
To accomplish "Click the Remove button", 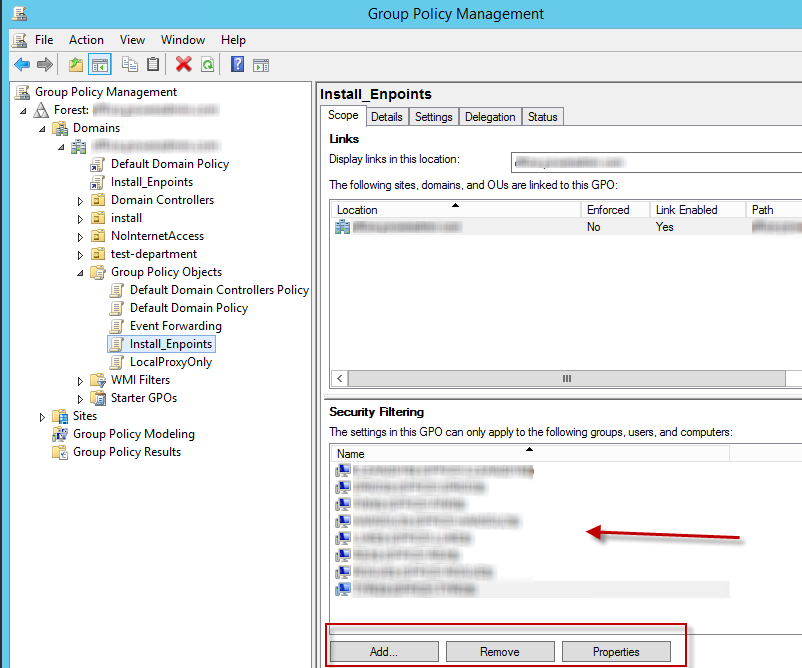I will (x=499, y=652).
